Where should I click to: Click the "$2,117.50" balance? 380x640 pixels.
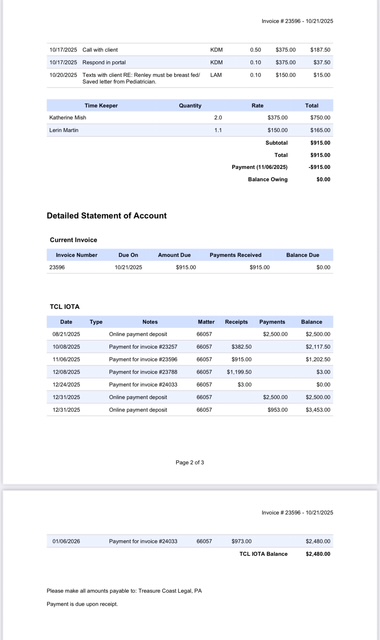(318, 347)
